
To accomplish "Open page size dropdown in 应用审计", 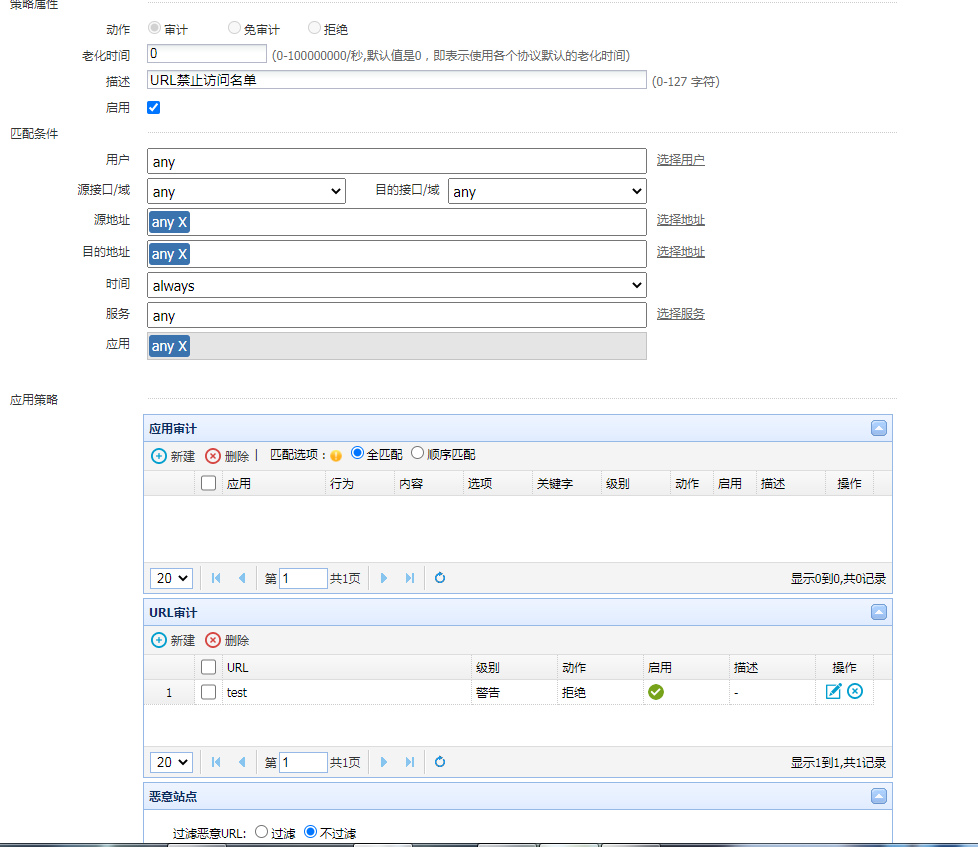I will [x=172, y=578].
